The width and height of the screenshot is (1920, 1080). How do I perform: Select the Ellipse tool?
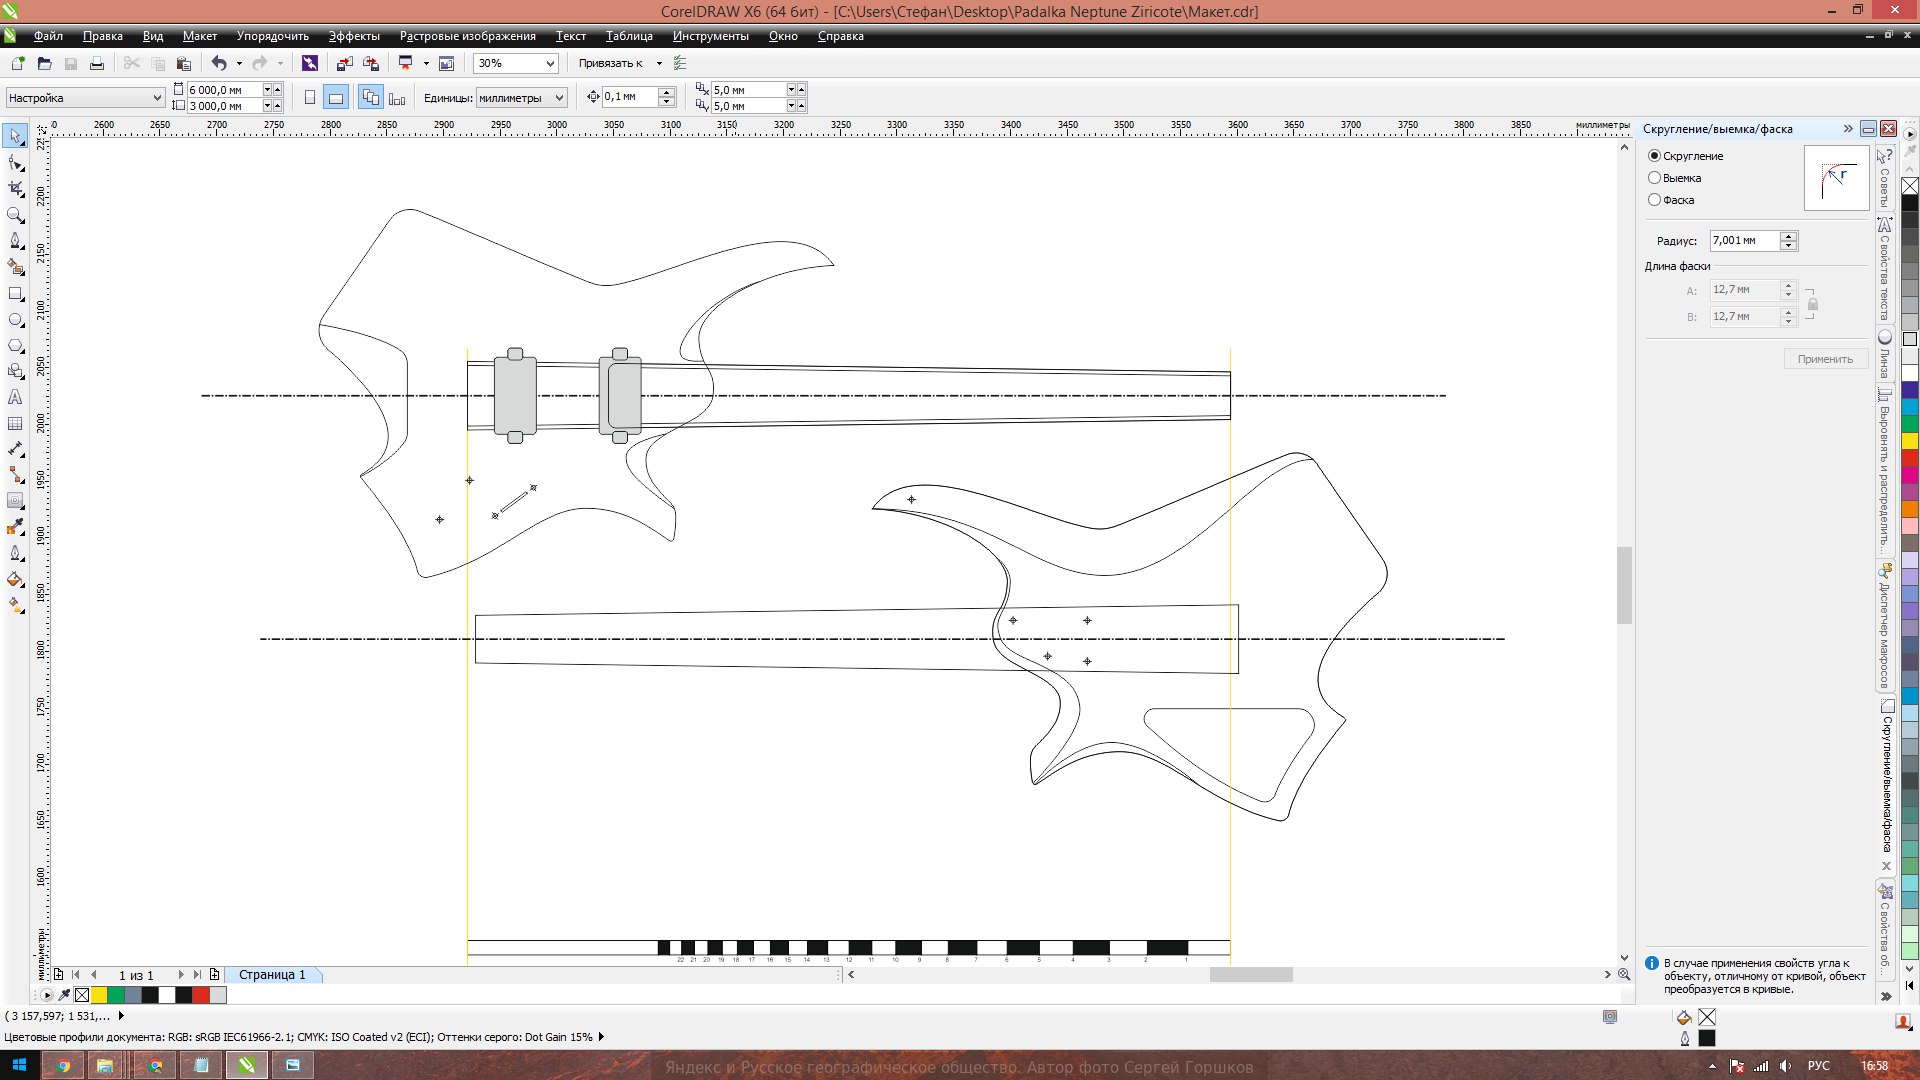tap(15, 320)
